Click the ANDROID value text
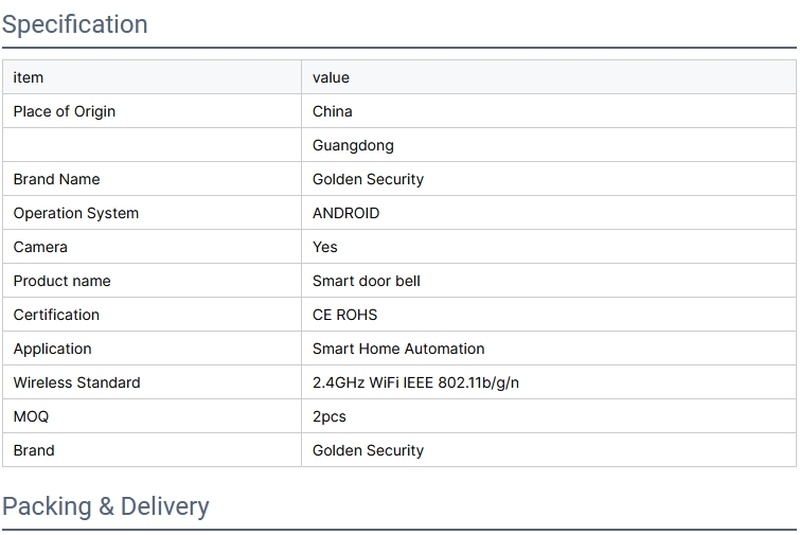 346,213
